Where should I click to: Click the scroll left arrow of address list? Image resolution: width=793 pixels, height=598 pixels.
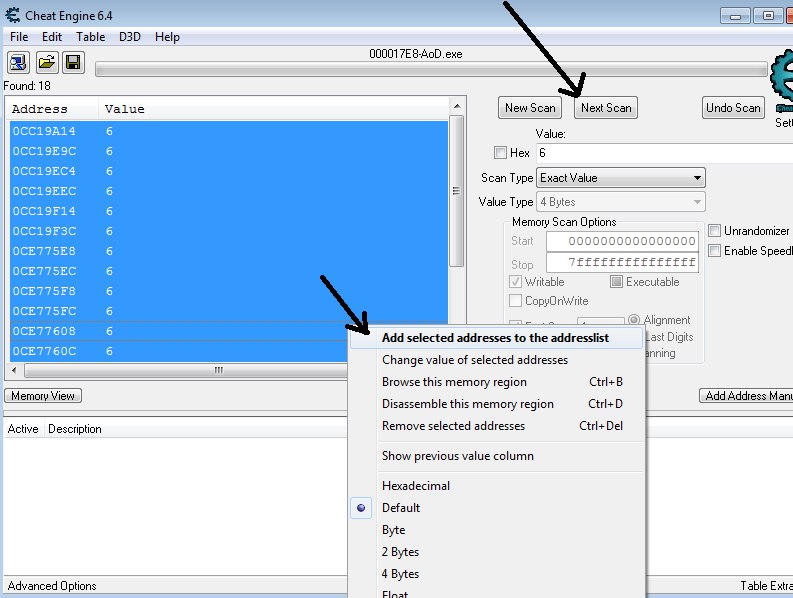(x=14, y=370)
